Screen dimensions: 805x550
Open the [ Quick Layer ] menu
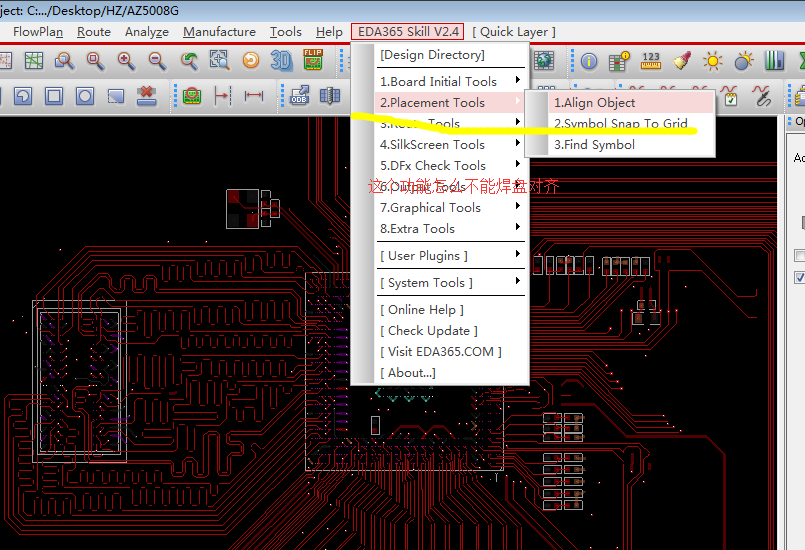[514, 32]
